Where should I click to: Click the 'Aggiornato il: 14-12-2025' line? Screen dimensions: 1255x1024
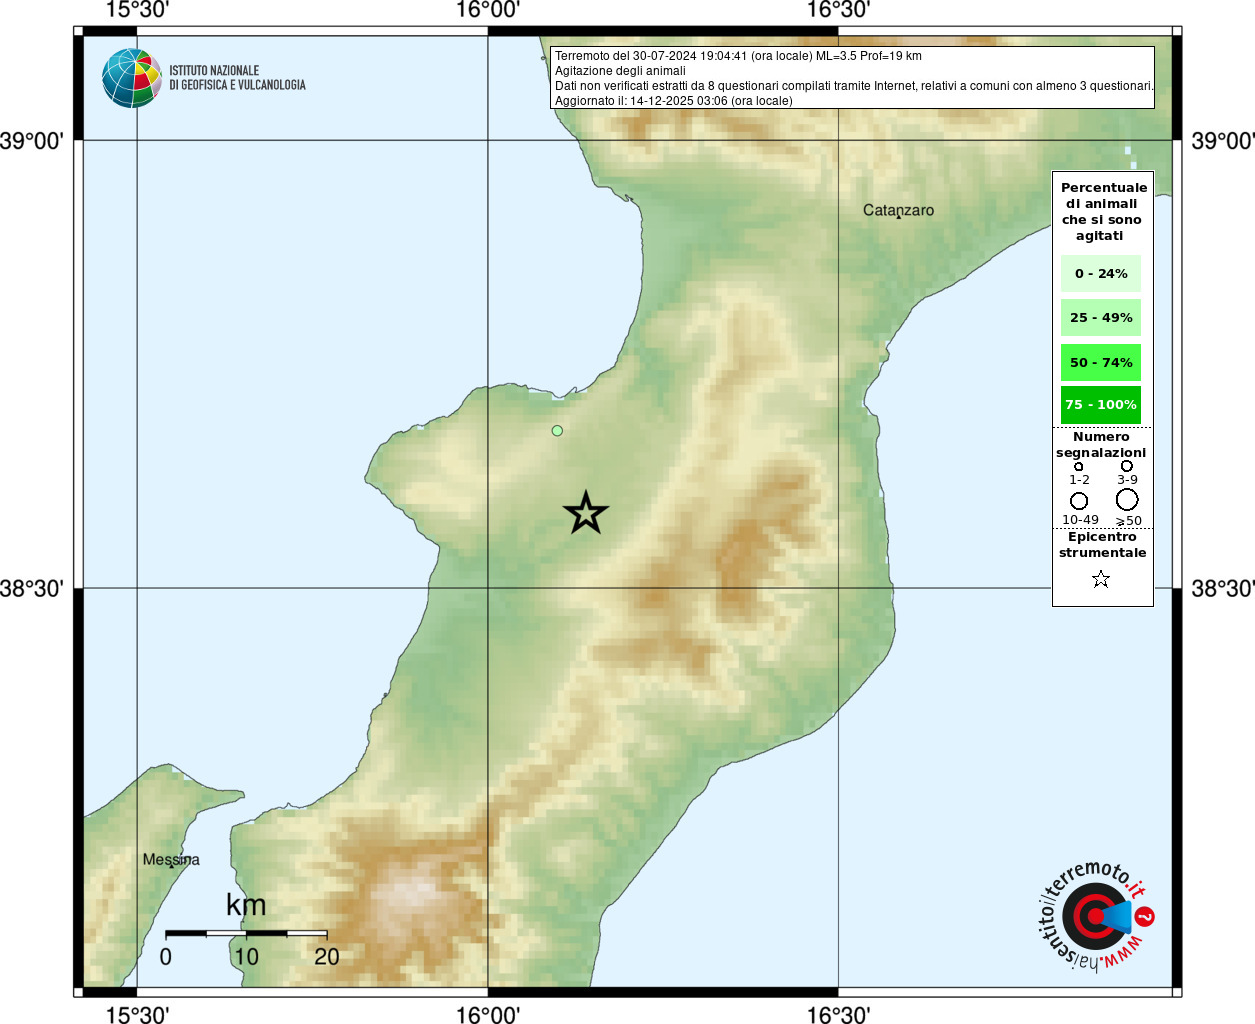click(673, 101)
